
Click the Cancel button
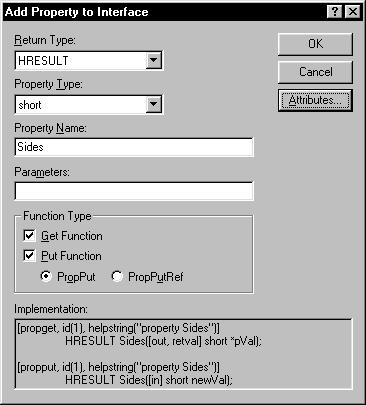click(x=315, y=72)
